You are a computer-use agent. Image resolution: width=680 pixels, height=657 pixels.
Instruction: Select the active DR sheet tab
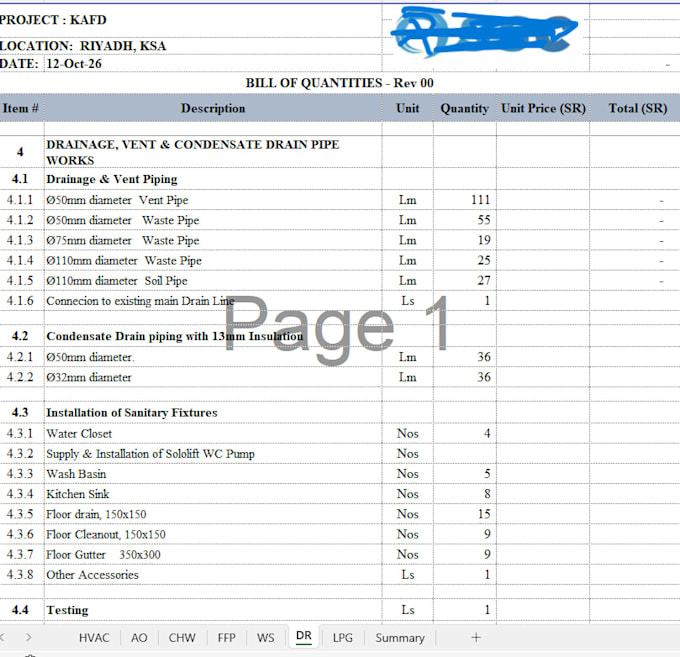click(304, 636)
